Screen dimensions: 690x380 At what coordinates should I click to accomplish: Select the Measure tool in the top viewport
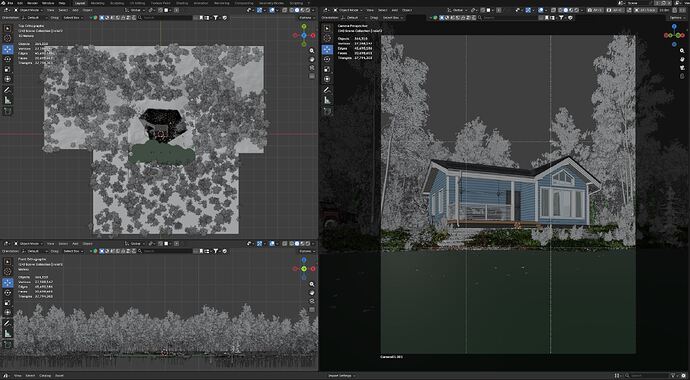coord(7,100)
